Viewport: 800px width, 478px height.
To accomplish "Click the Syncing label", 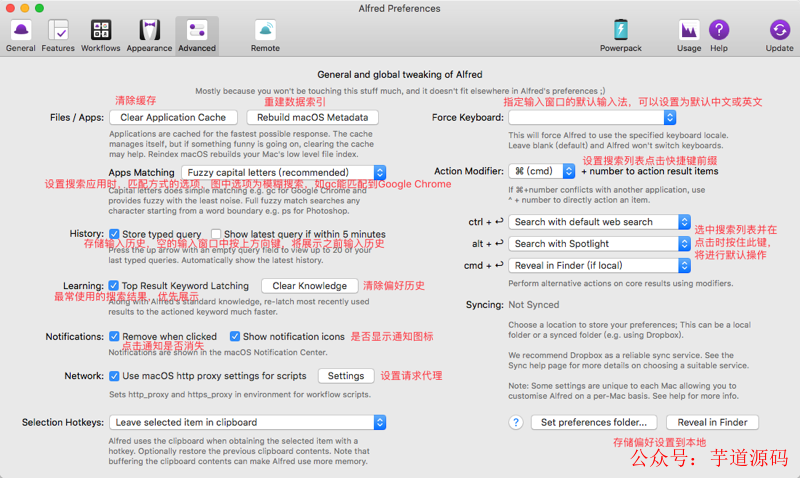I will click(x=485, y=305).
